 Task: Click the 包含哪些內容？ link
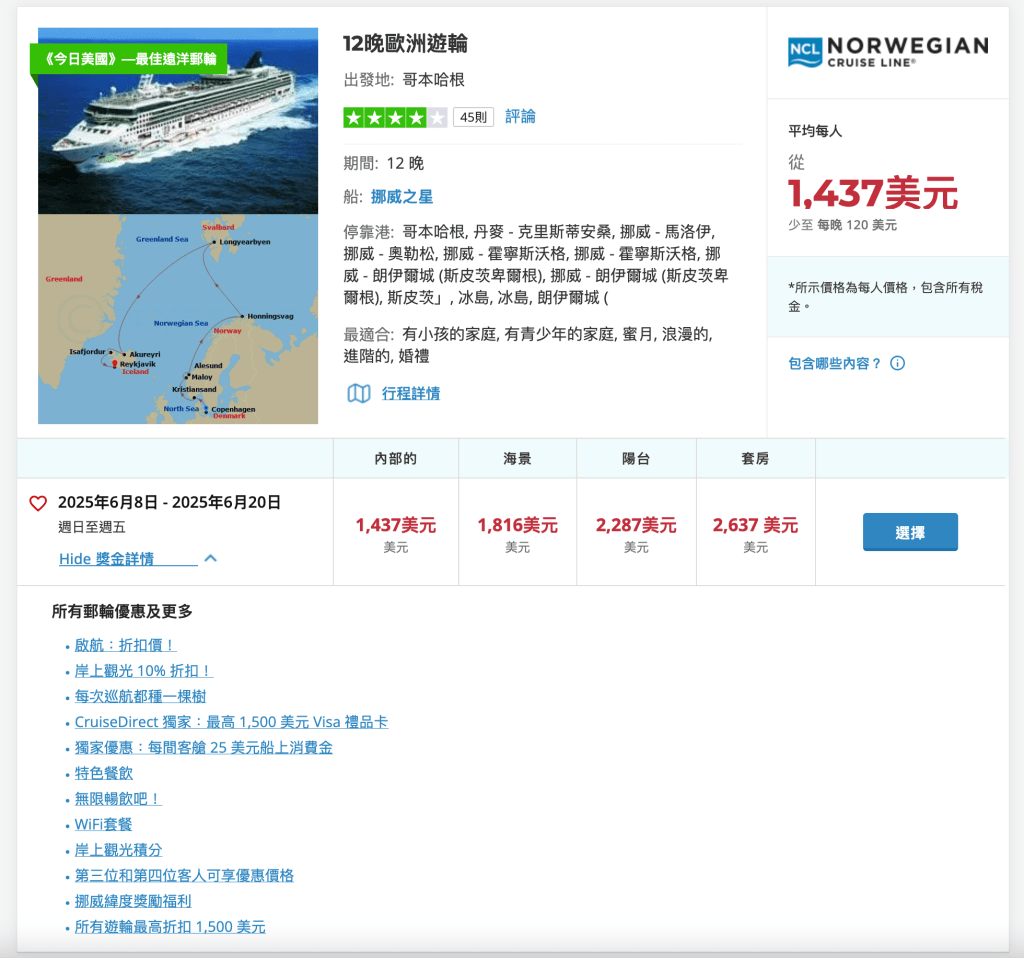click(x=835, y=363)
